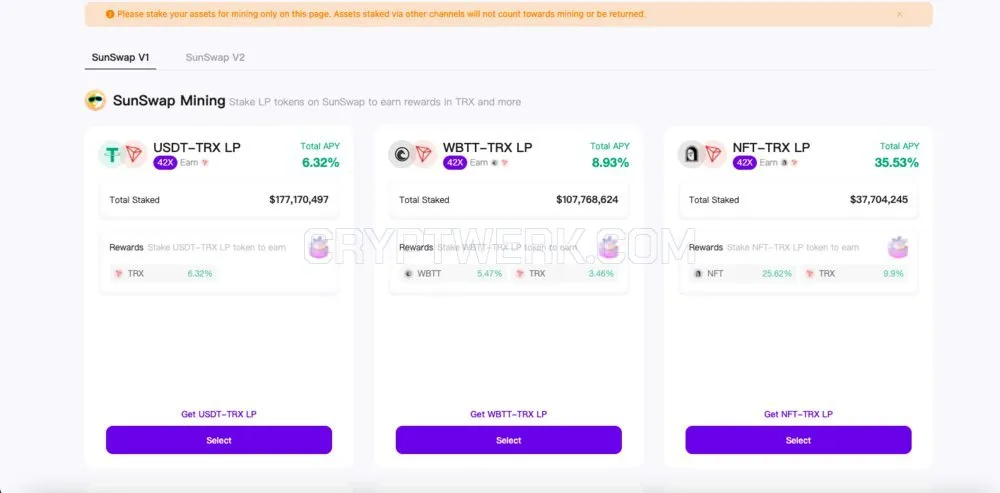Image resolution: width=1000 pixels, height=493 pixels.
Task: Select the NFT-TRX LP pool
Action: [x=798, y=440]
